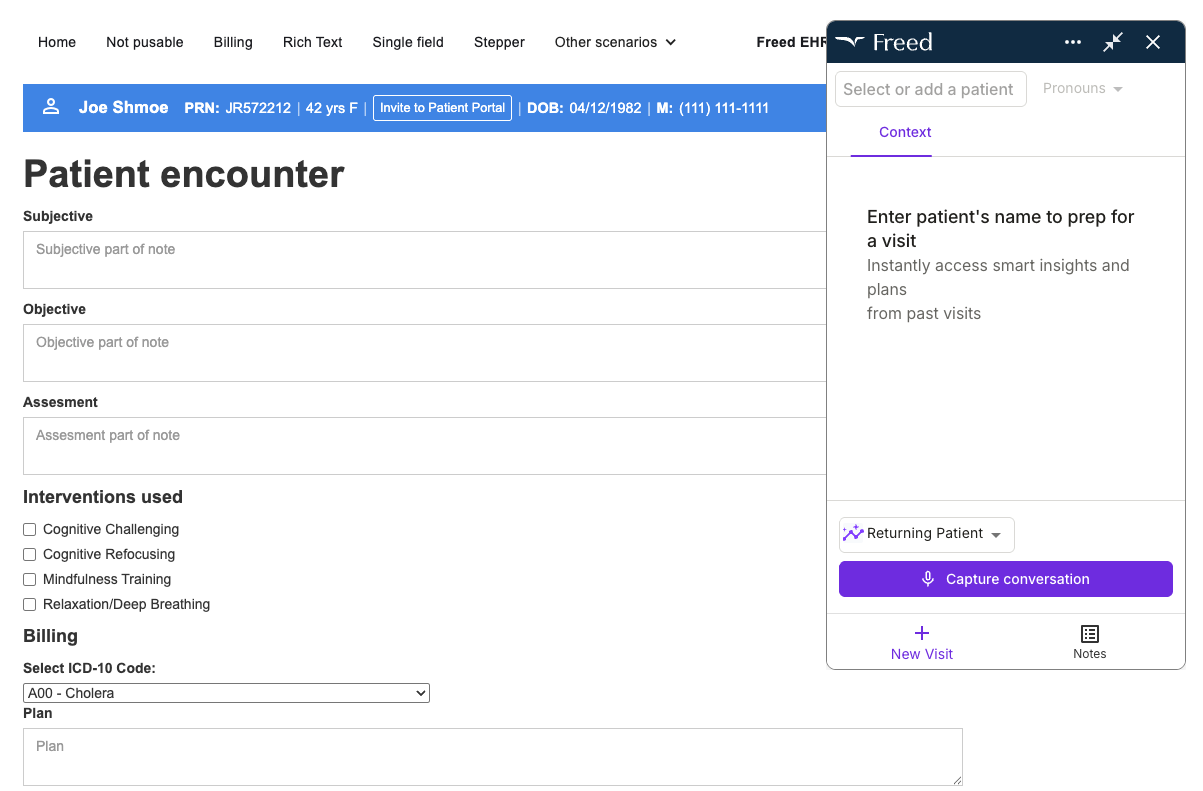This screenshot has width=1203, height=791.
Task: Enable Mindfulness Training checkbox
Action: click(29, 579)
